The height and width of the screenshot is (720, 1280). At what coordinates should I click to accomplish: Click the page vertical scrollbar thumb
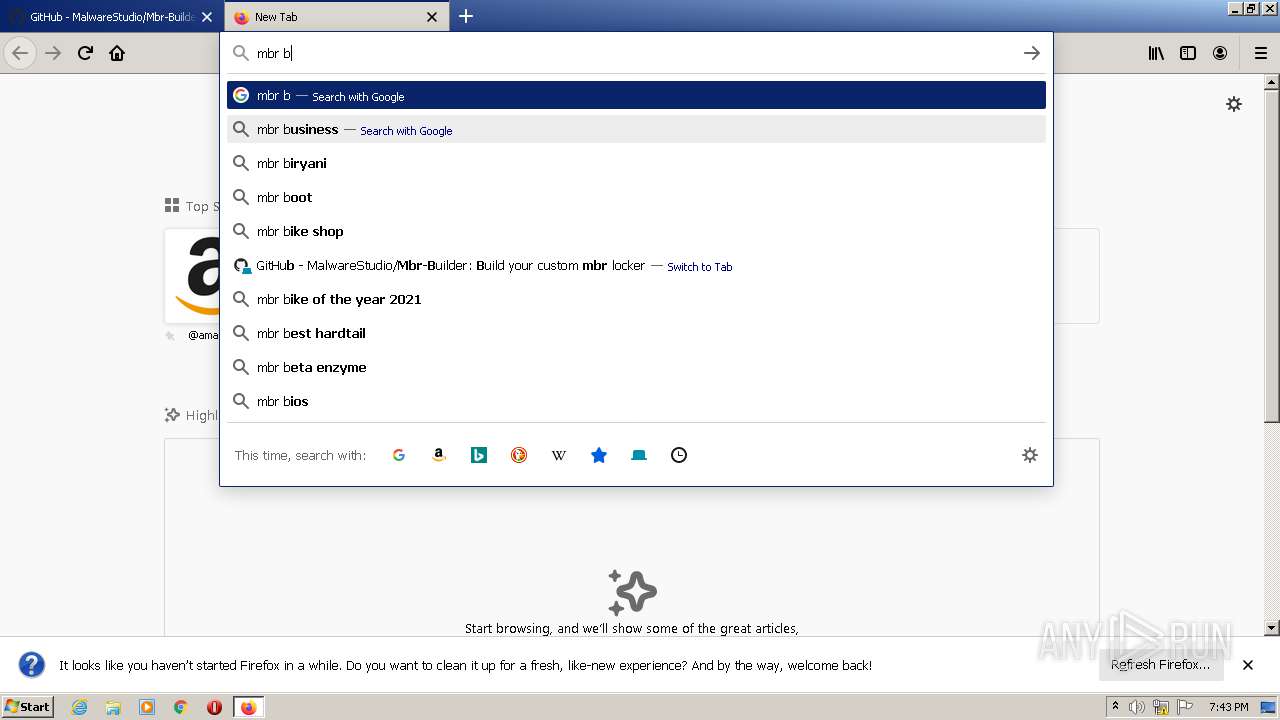1272,255
